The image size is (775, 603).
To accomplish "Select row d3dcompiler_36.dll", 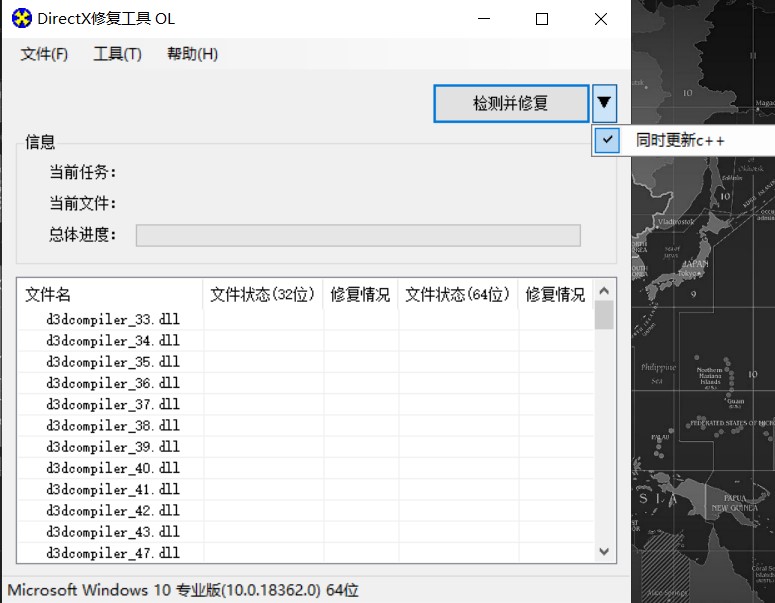I will (305, 383).
